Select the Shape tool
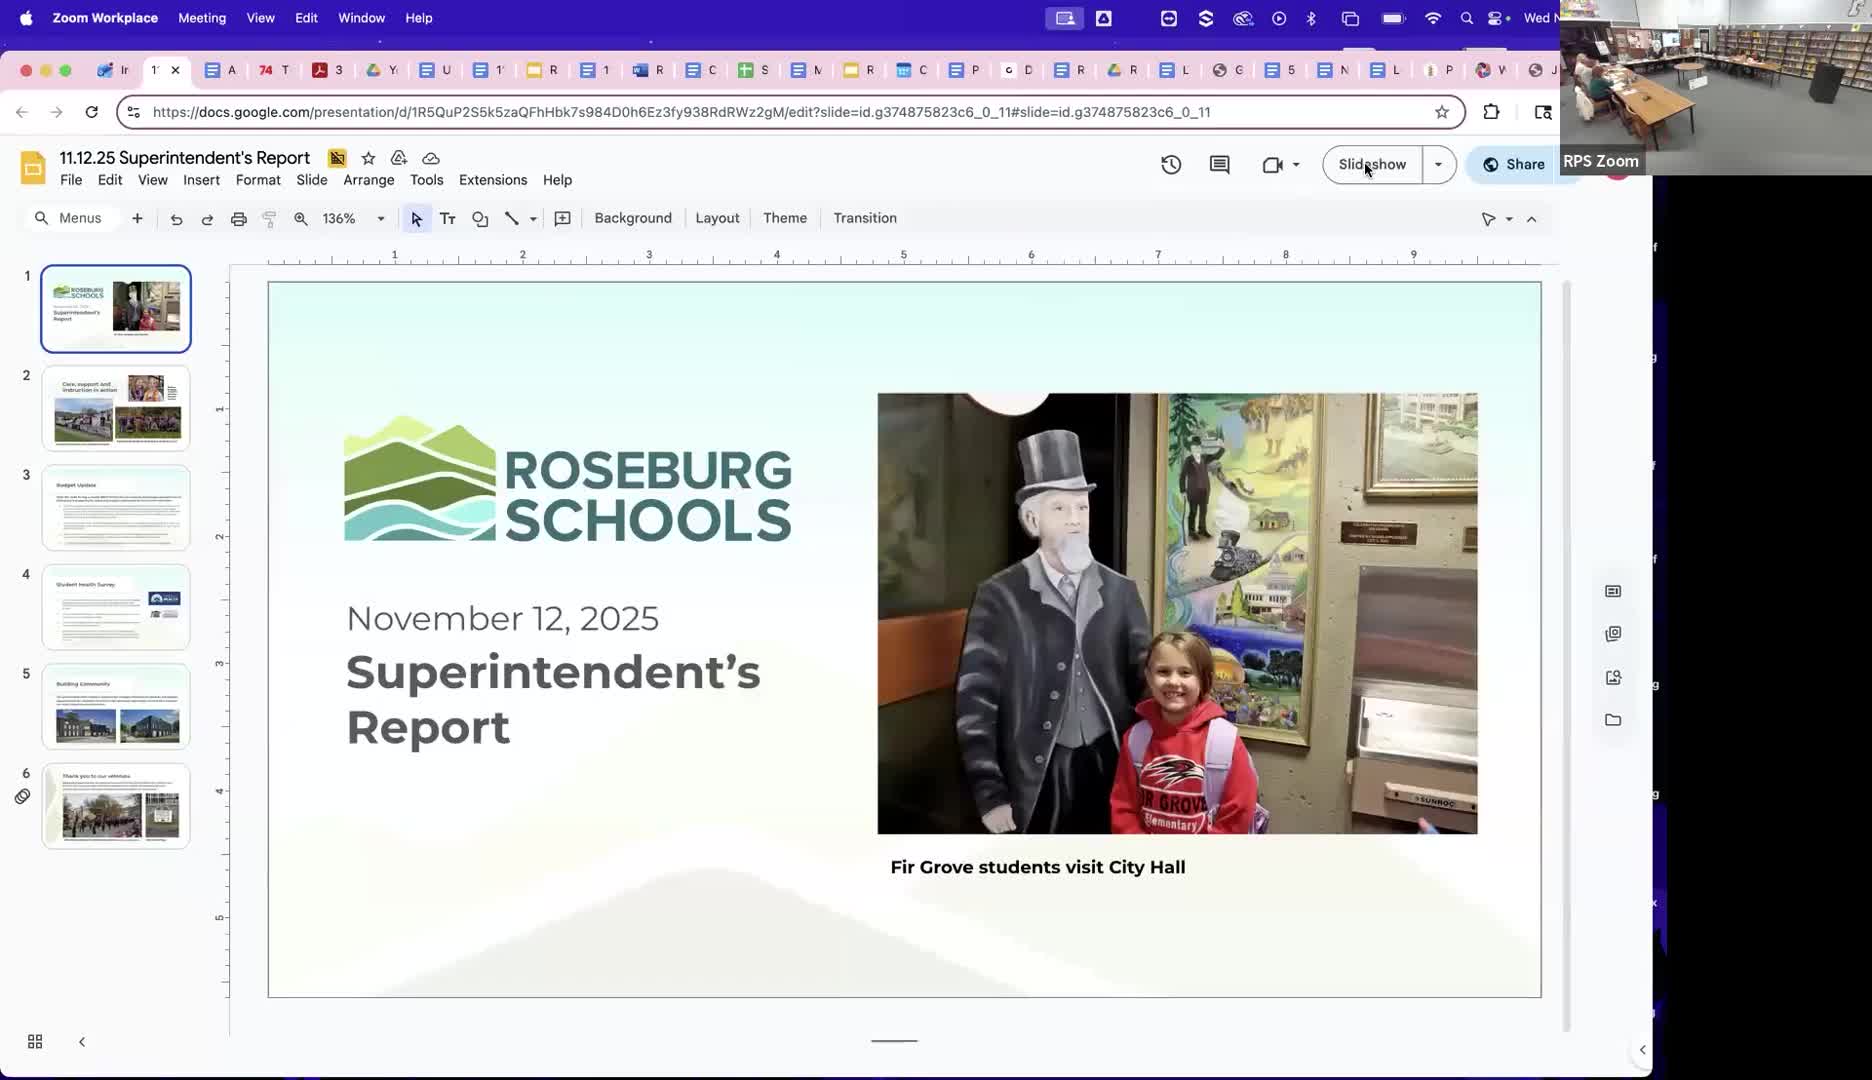 (480, 219)
